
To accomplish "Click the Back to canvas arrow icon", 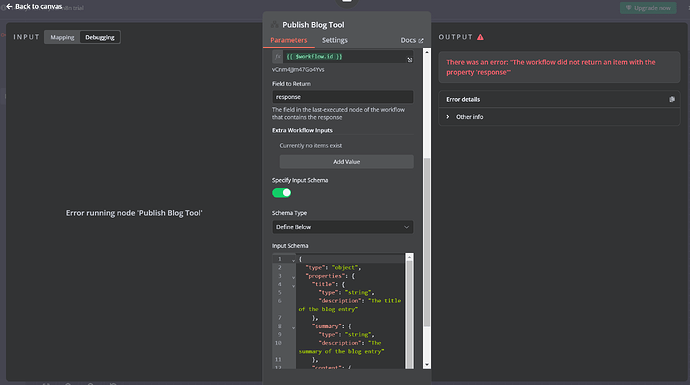I will 9,7.
